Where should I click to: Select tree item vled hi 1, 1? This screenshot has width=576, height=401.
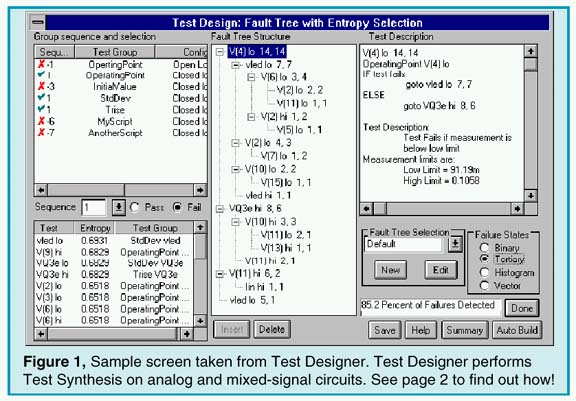tap(268, 195)
